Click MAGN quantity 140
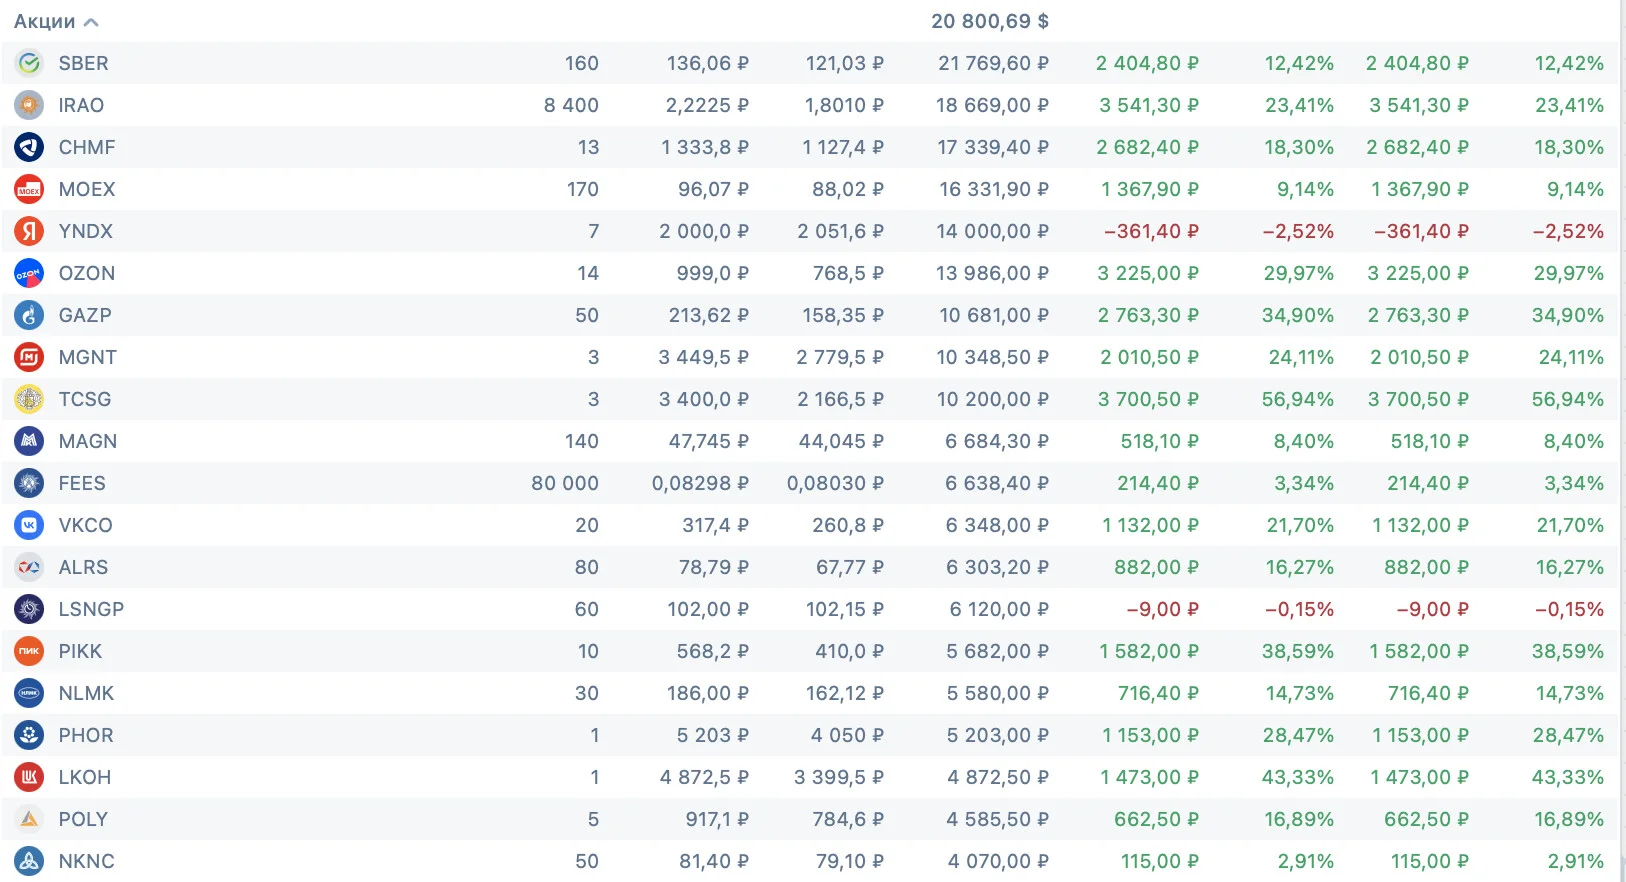The image size is (1626, 882). (582, 441)
